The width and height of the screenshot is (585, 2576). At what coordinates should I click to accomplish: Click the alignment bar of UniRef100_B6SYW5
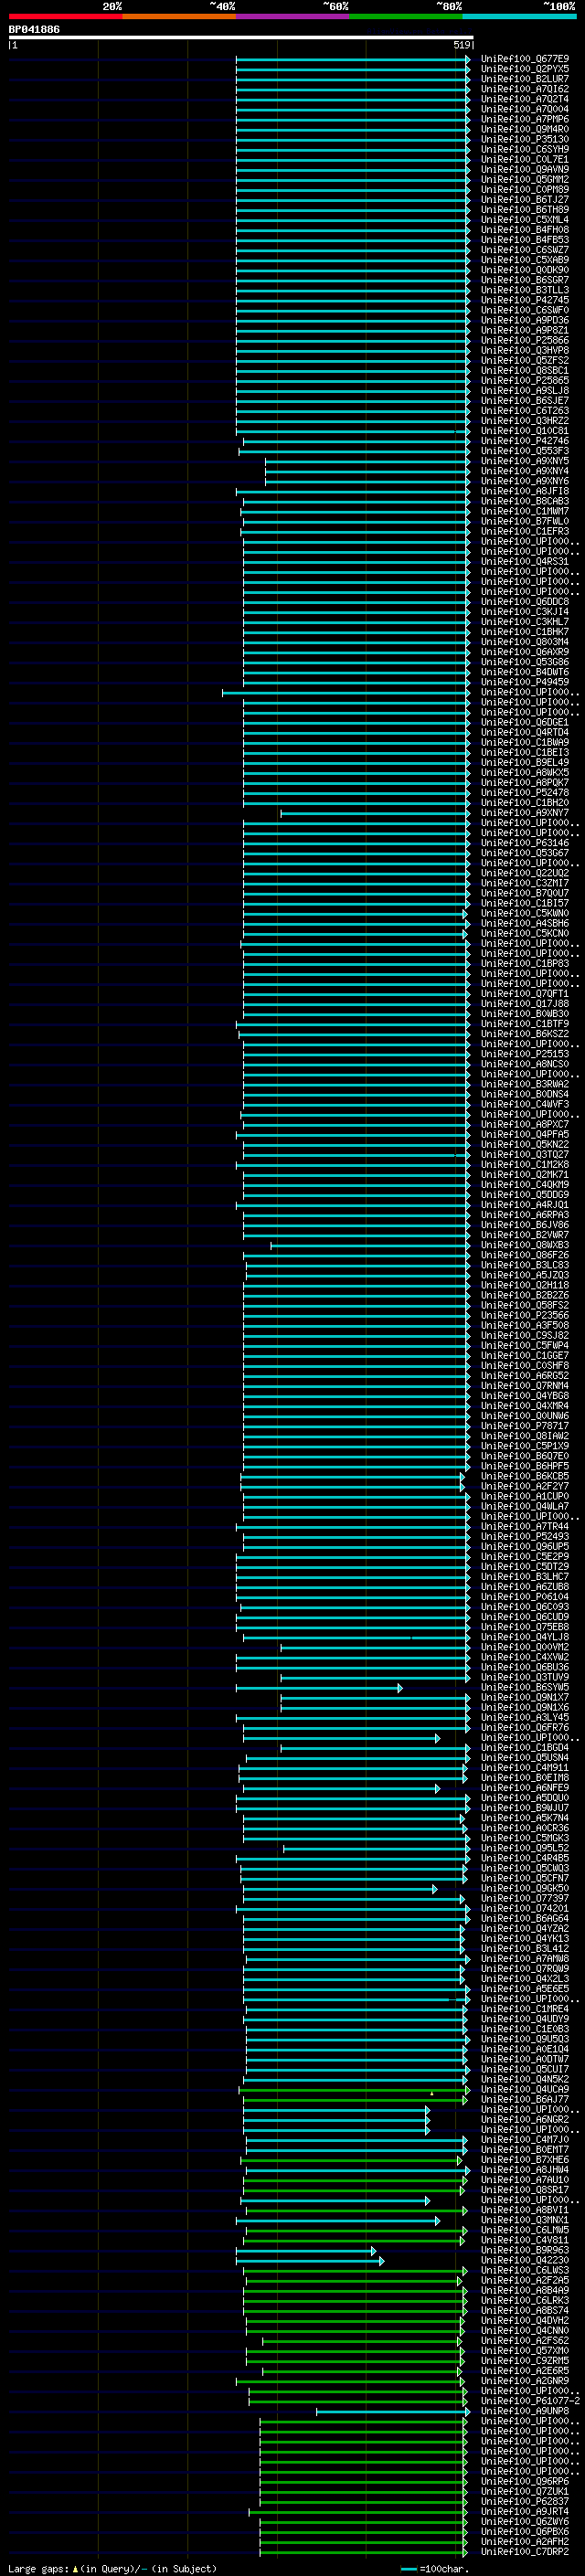(319, 1688)
